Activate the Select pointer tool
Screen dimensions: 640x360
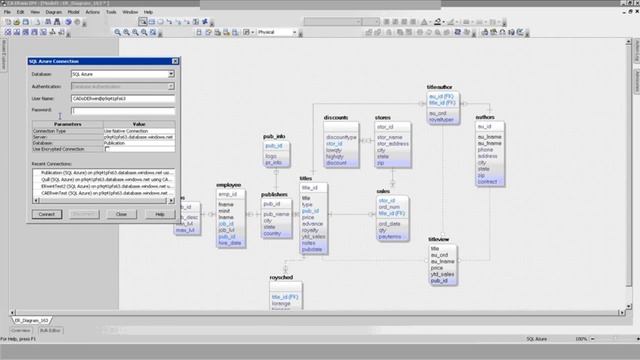[x=142, y=22]
